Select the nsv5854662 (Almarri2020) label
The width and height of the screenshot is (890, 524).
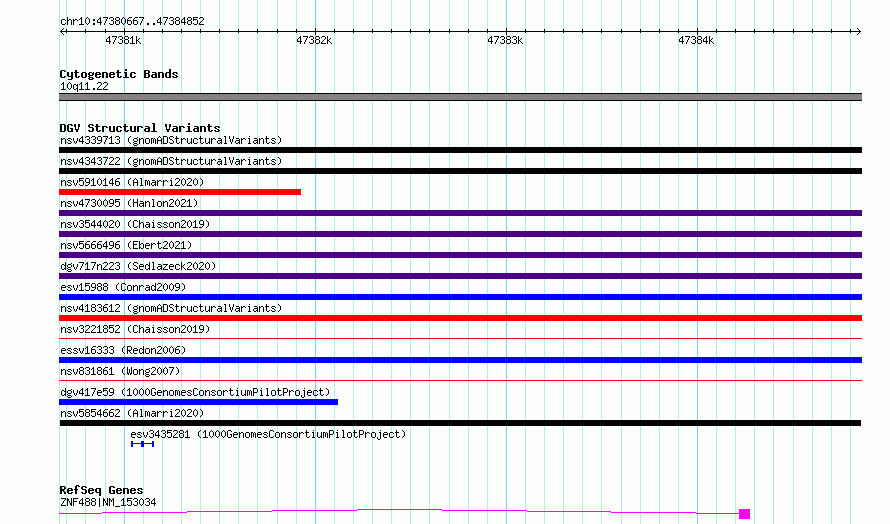pyautogui.click(x=132, y=413)
